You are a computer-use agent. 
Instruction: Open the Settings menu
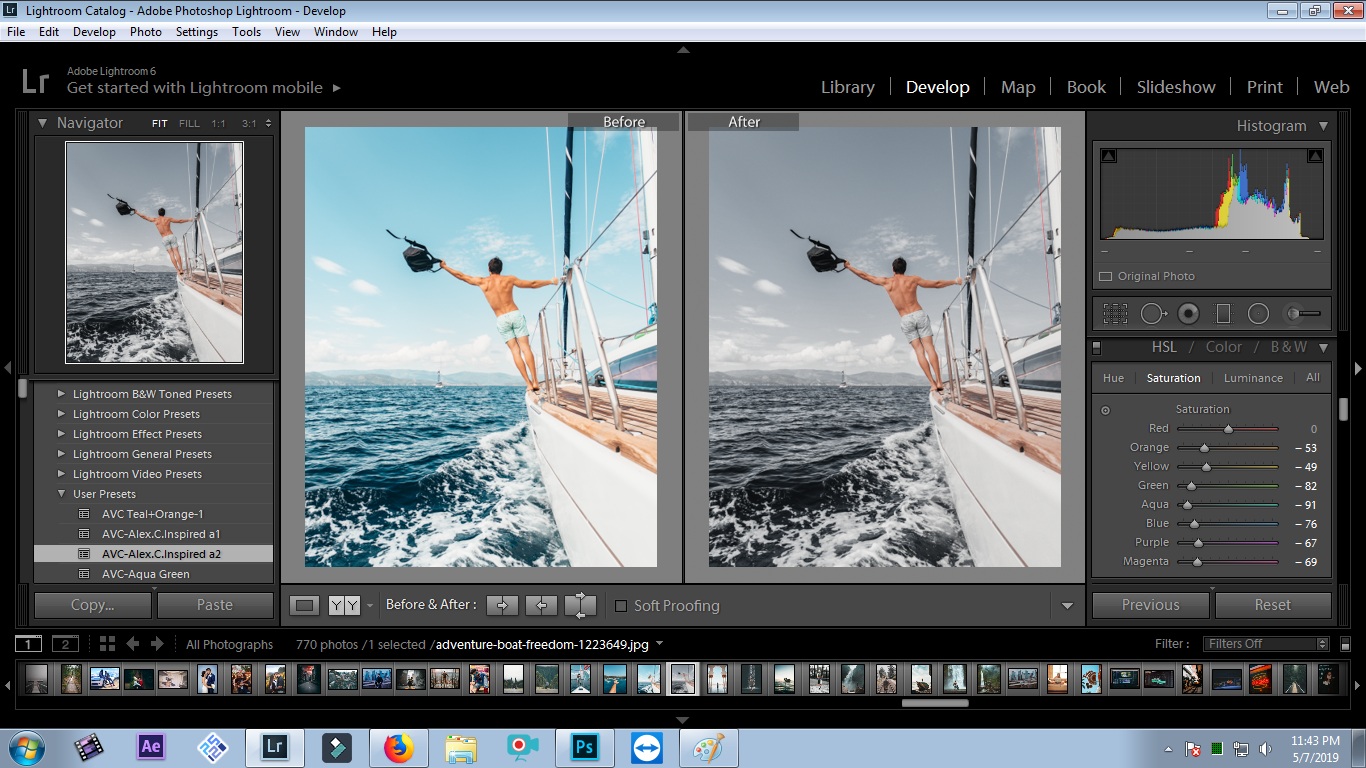(197, 32)
